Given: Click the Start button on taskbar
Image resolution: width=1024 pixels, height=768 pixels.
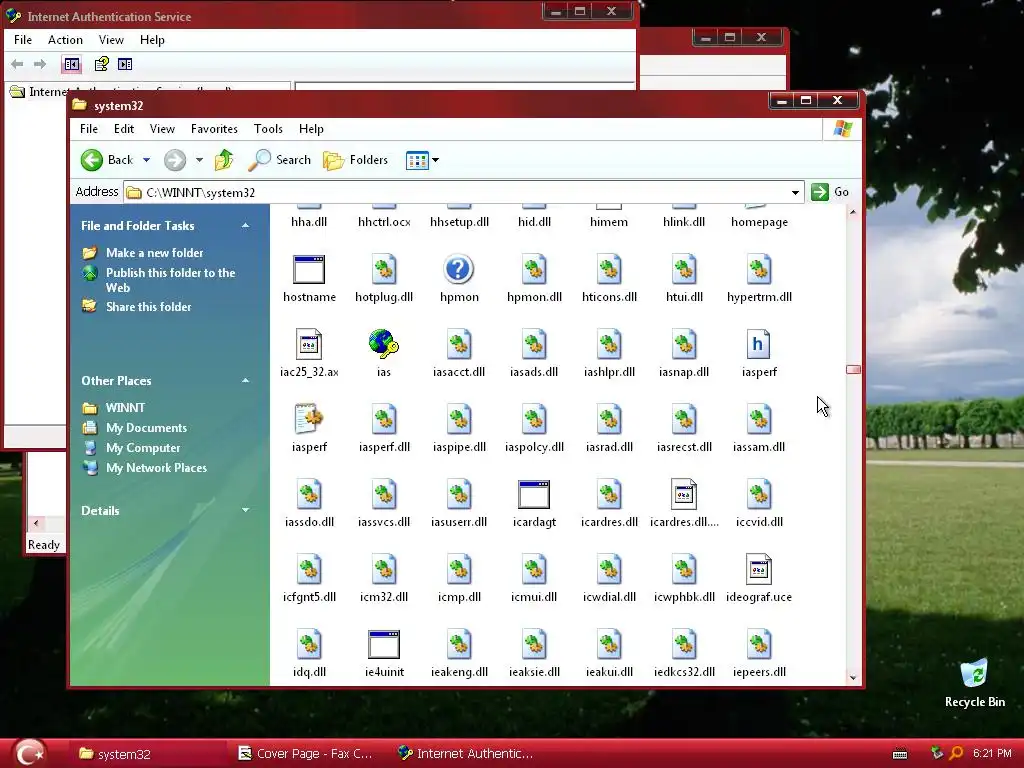Looking at the screenshot, I should pos(29,753).
